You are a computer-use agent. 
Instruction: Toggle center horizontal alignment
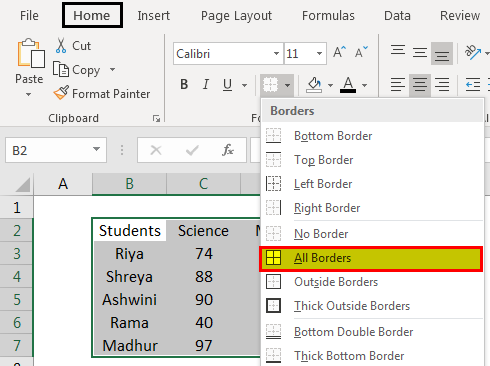tap(420, 85)
